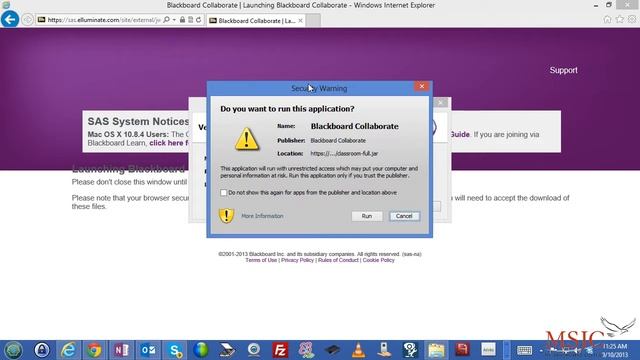640x360 pixels.
Task: Launch Google Chrome from the taskbar
Action: (x=94, y=350)
